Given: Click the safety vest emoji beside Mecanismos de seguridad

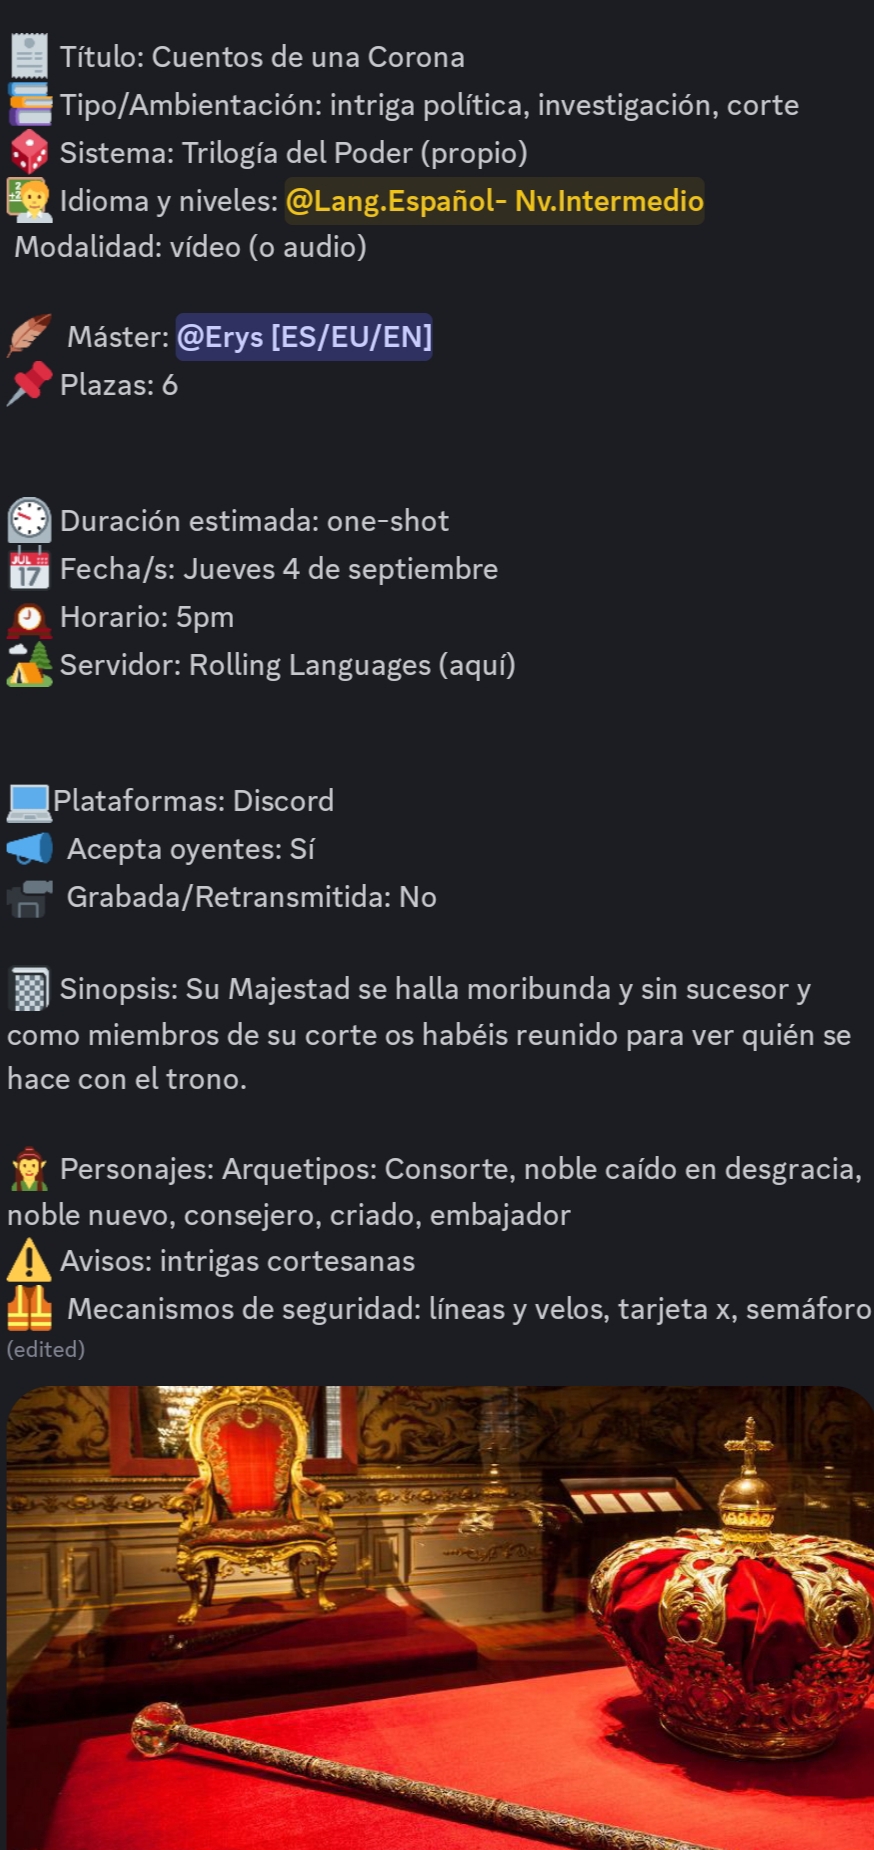Looking at the screenshot, I should click(x=29, y=1308).
